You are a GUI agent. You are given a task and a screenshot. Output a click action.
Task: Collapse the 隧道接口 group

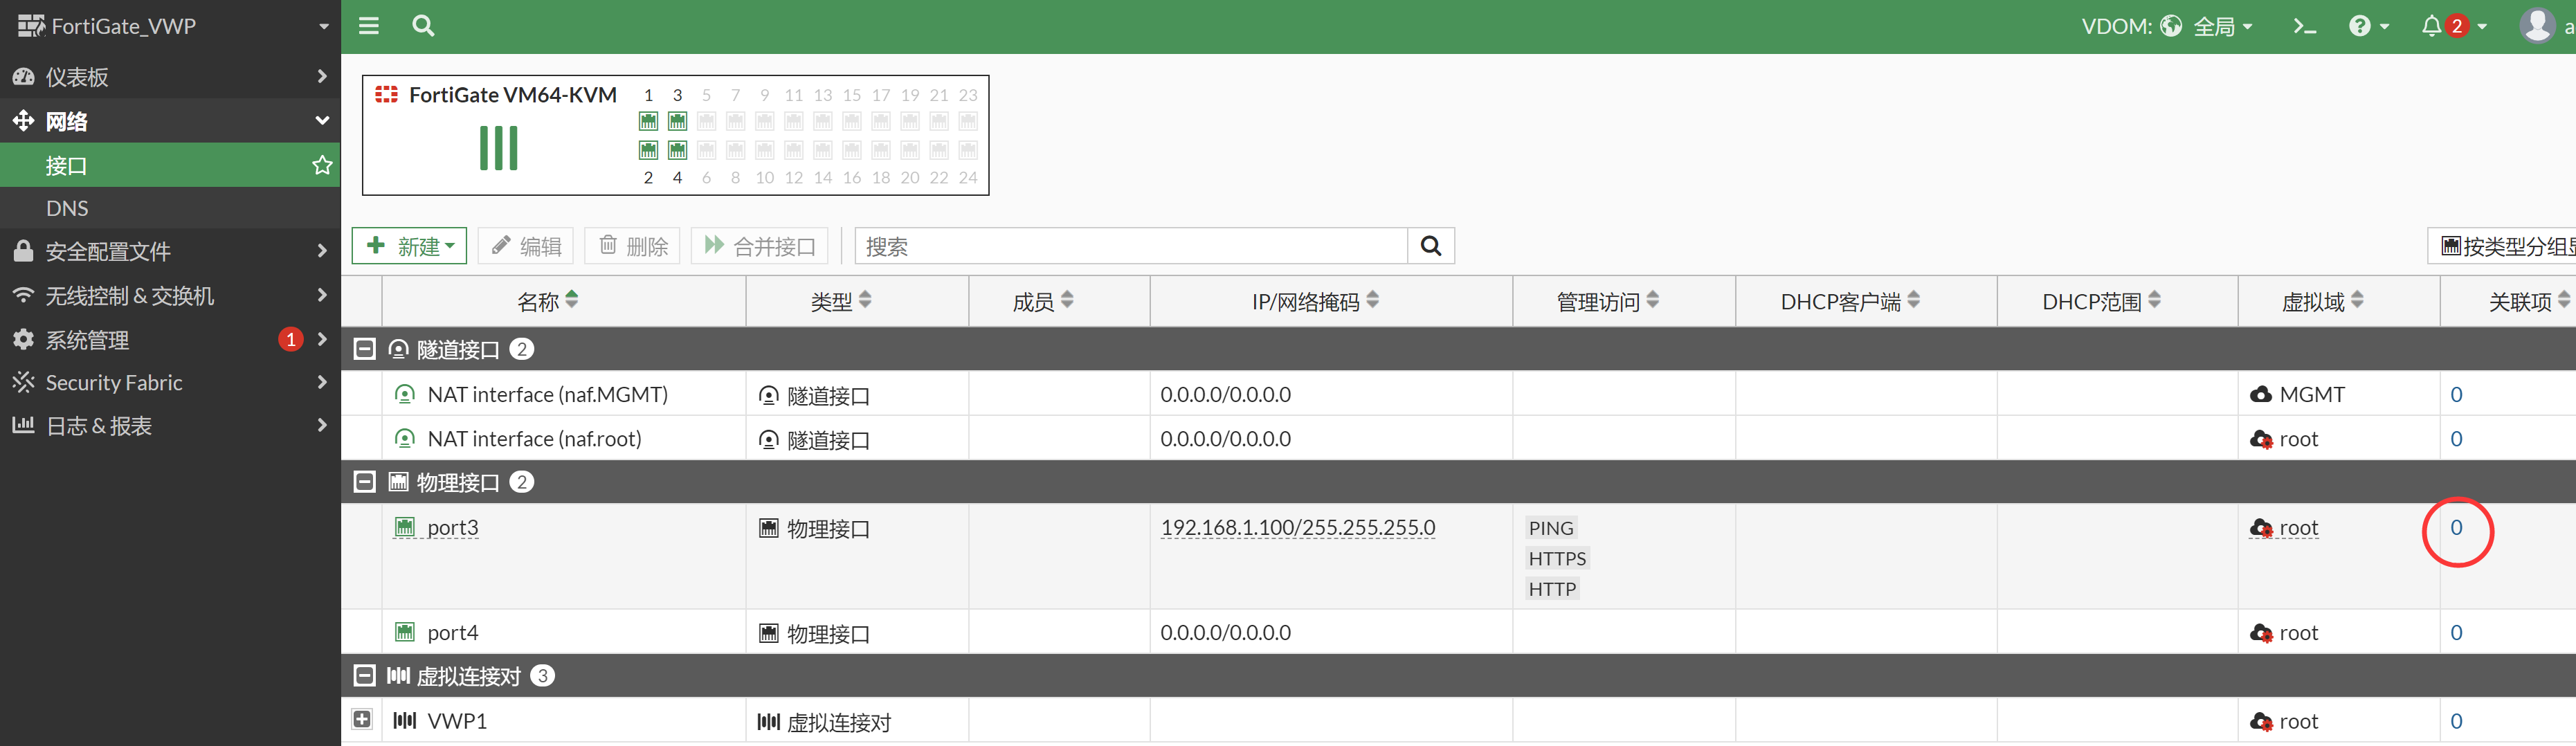tap(365, 349)
